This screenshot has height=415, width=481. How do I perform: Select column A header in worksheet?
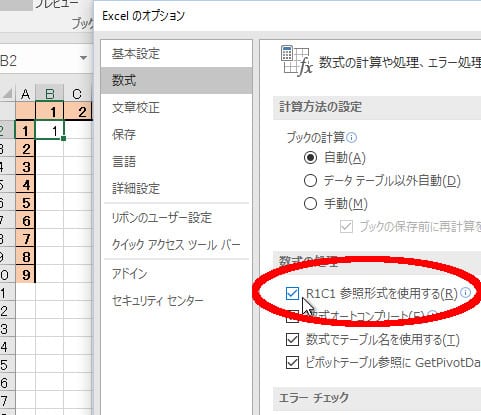25,94
